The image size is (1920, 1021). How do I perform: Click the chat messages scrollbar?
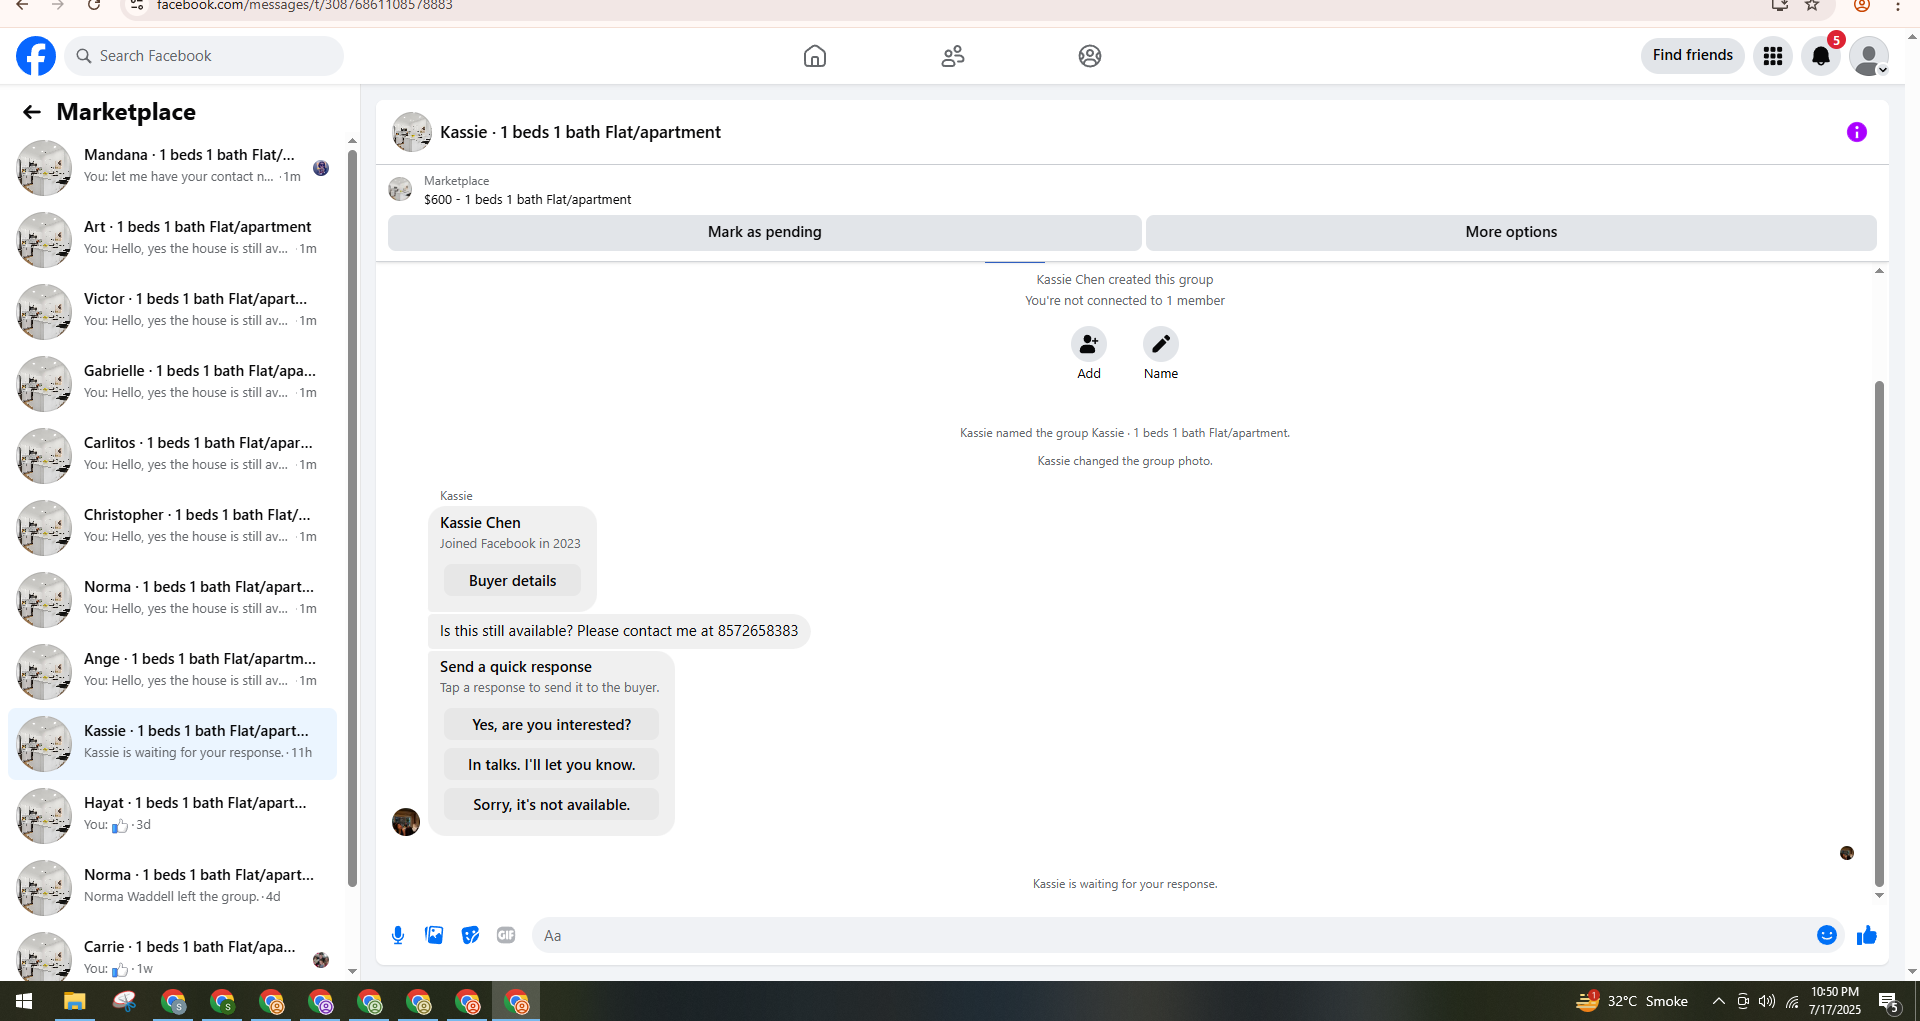coord(1879,634)
